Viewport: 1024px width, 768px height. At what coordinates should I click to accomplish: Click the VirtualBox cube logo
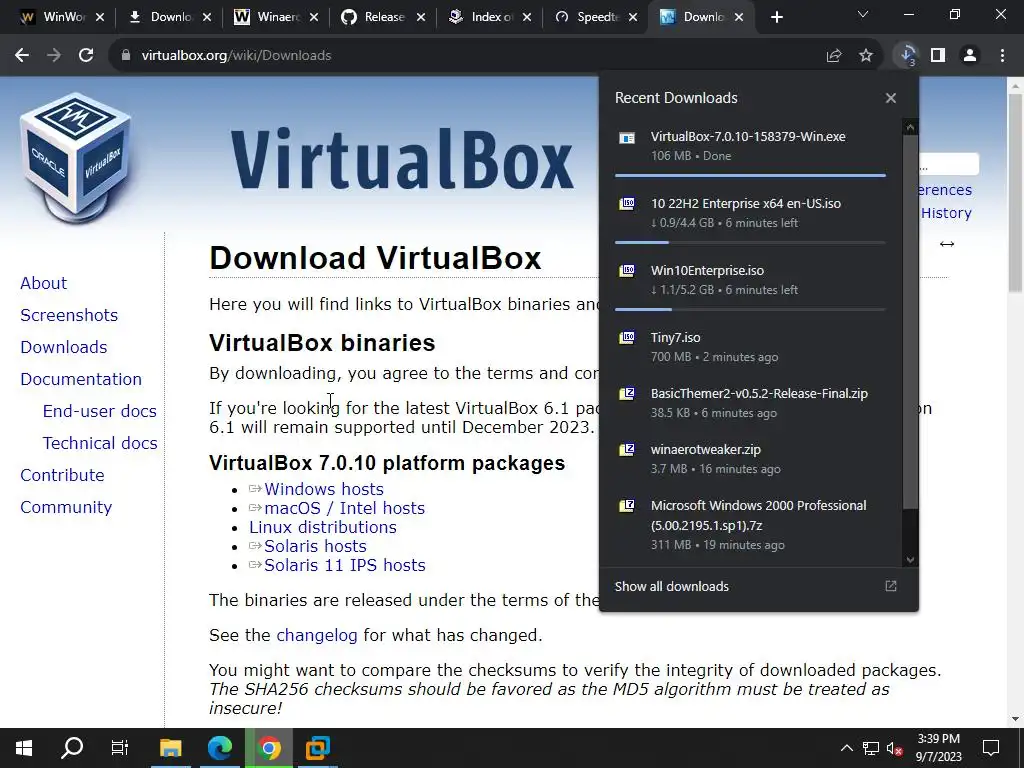coord(76,158)
